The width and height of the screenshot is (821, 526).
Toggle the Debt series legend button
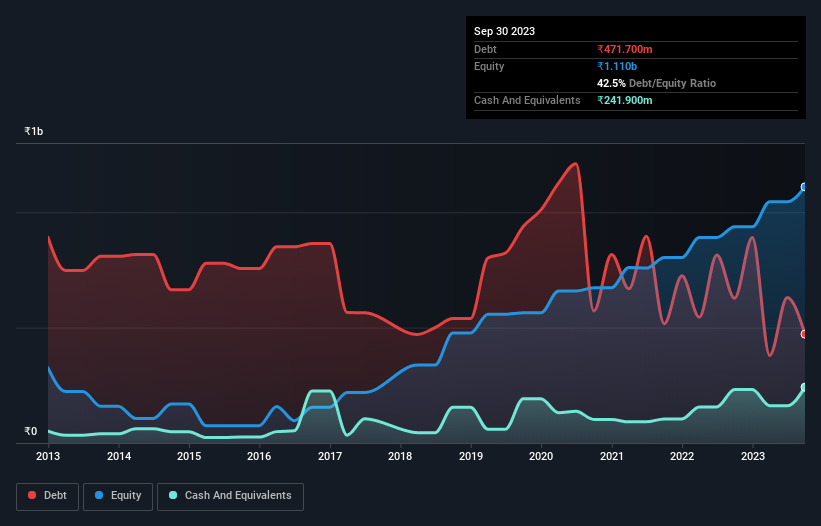47,496
